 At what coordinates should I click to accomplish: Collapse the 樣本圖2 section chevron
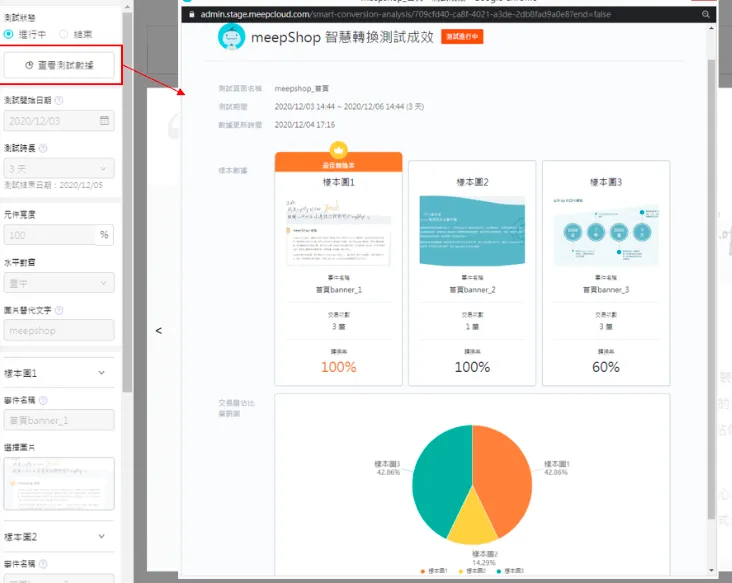(101, 536)
